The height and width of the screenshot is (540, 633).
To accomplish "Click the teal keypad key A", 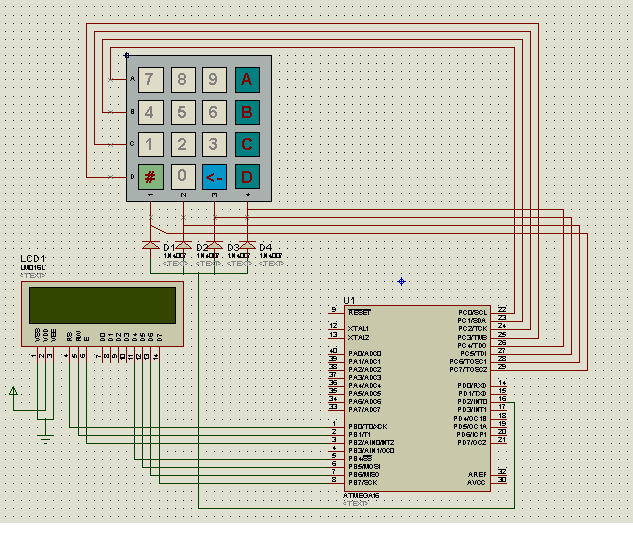I will 247,80.
